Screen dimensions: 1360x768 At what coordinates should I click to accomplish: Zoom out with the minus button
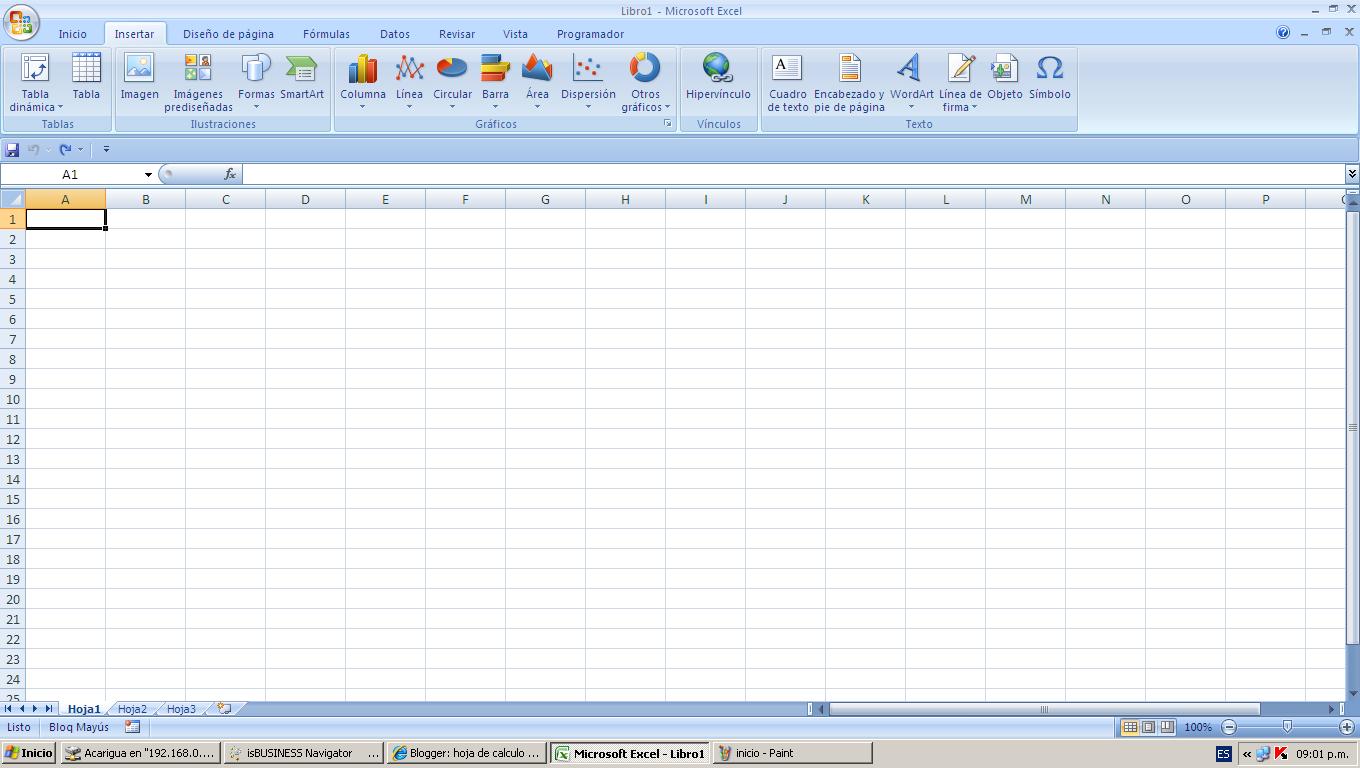coord(1229,727)
